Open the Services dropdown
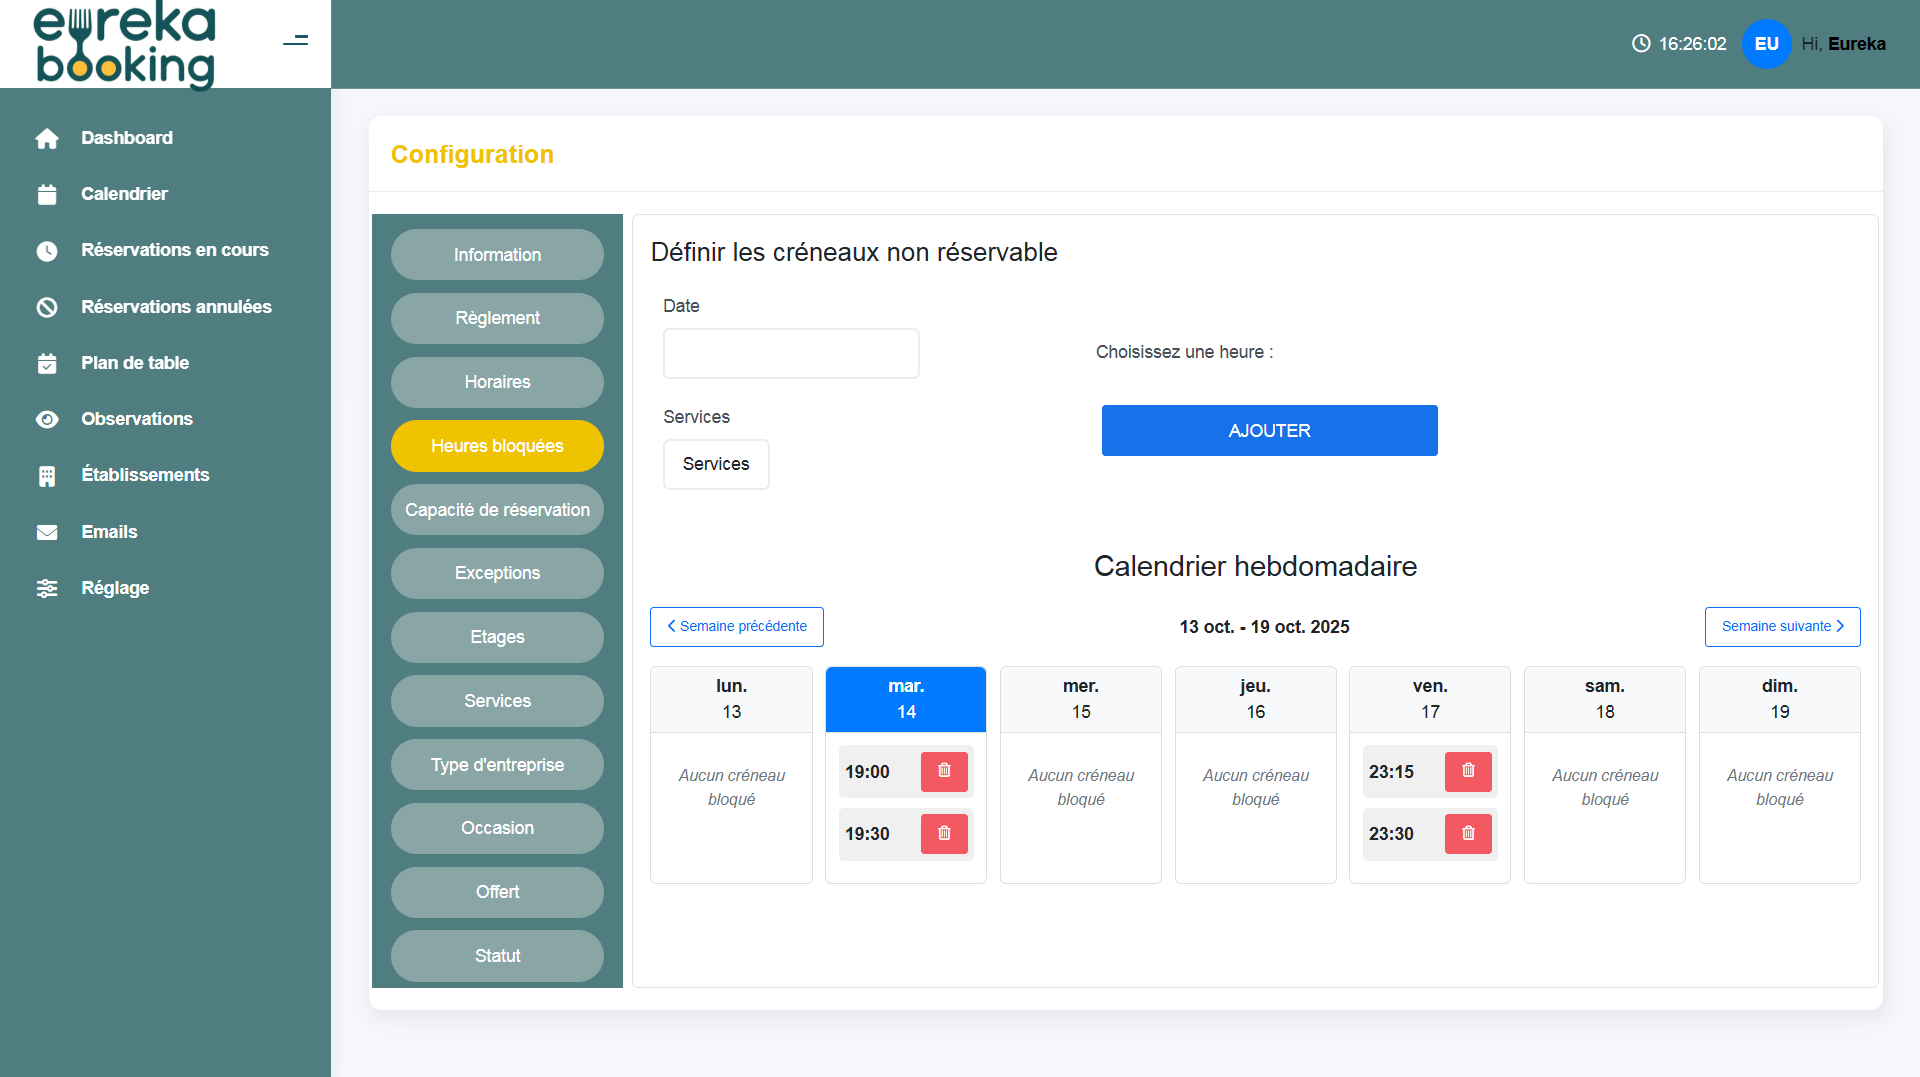Screen dimensions: 1920x1077 click(x=715, y=464)
